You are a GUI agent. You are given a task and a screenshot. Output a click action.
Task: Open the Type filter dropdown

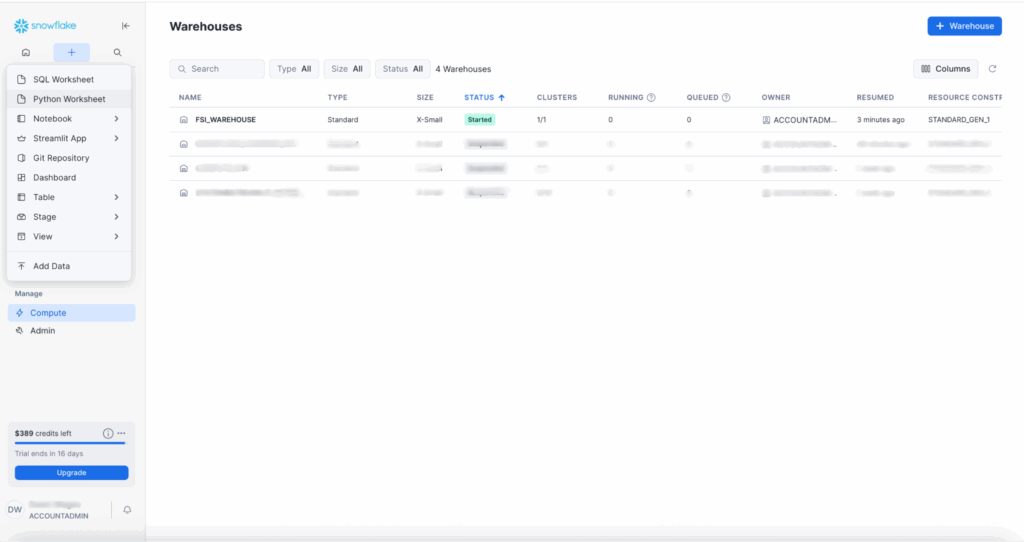click(x=294, y=69)
